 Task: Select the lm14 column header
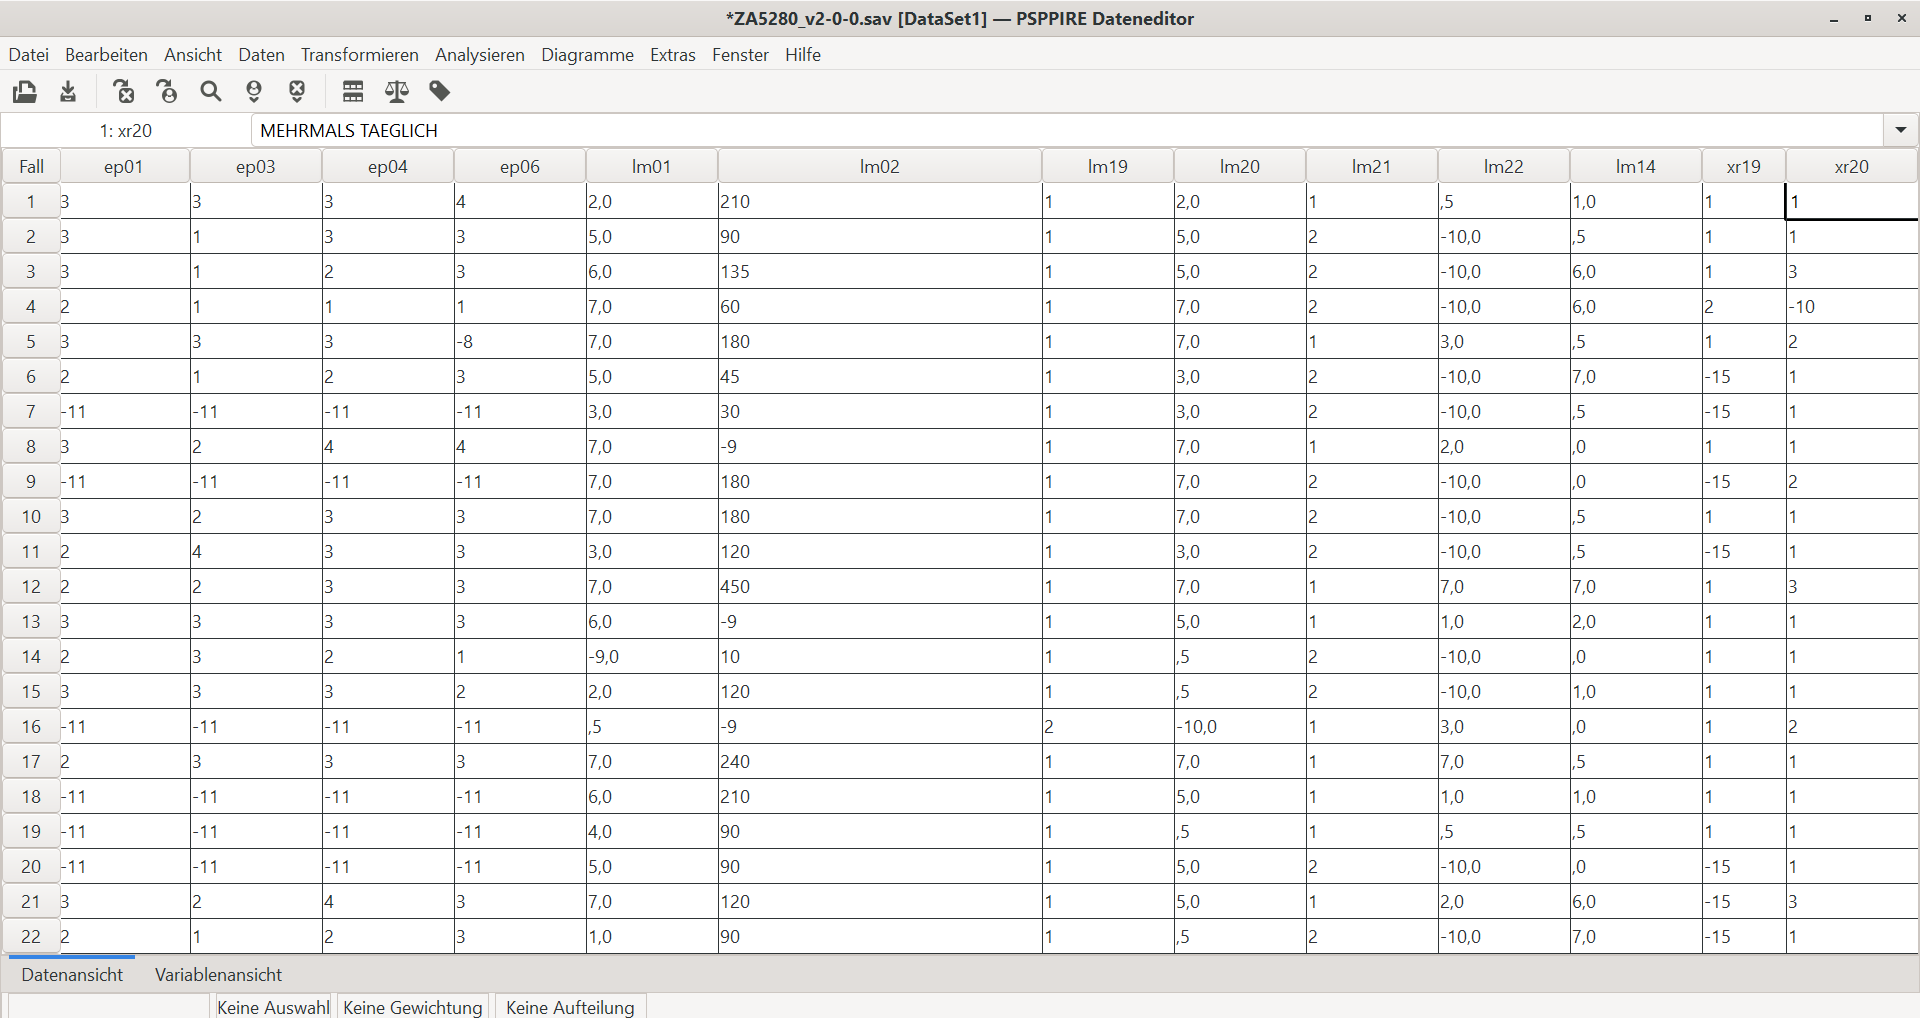tap(1636, 167)
